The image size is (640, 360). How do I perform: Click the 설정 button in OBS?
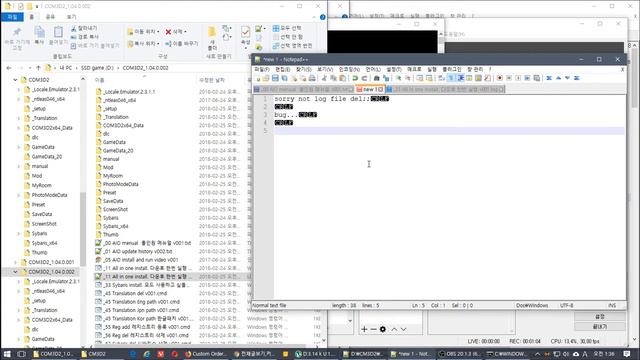tap(600, 317)
